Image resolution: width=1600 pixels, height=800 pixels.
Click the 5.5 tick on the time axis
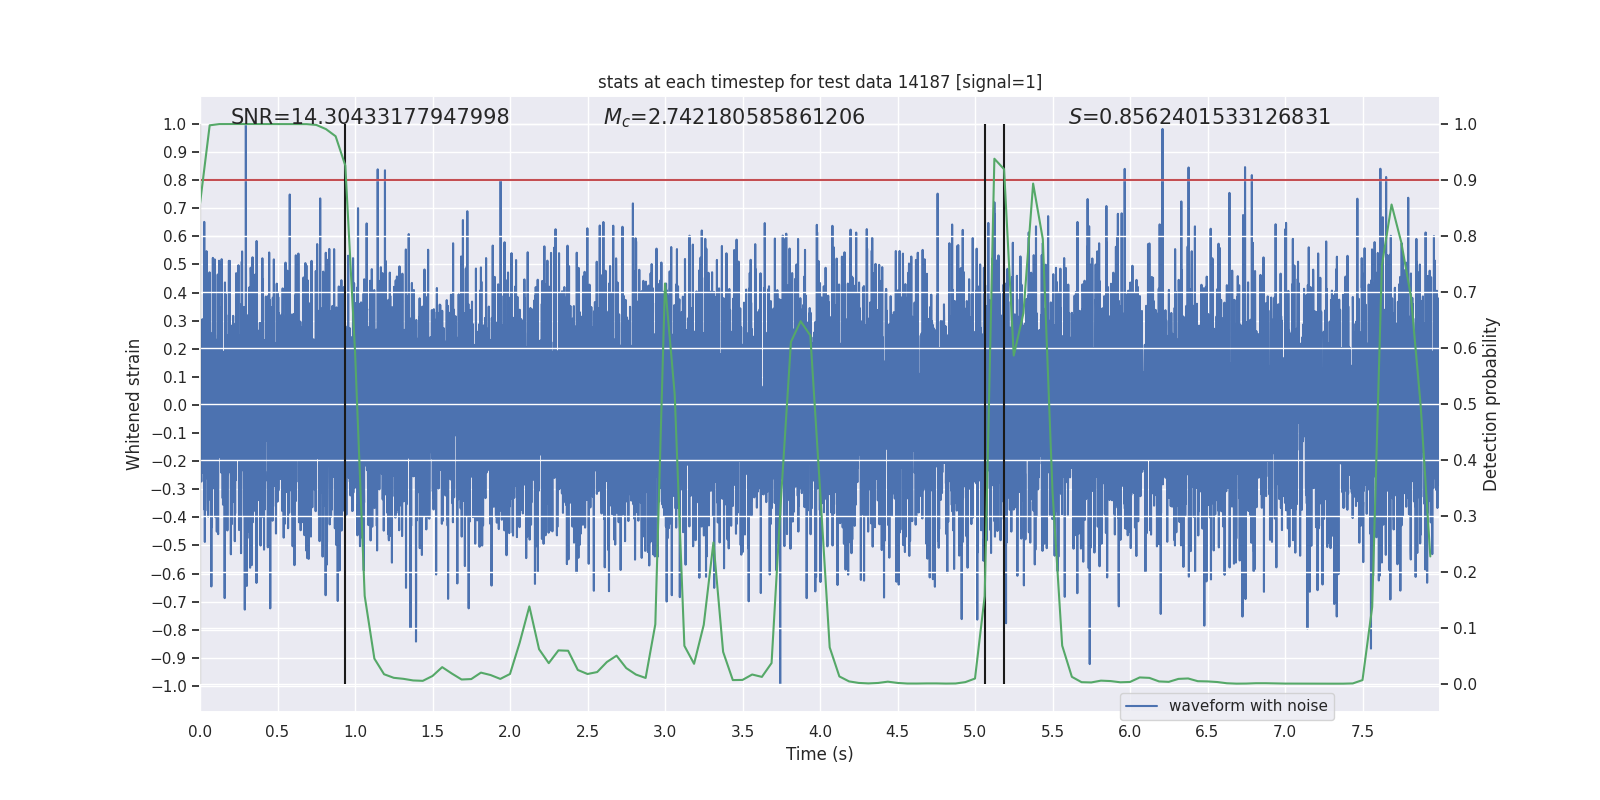(x=1052, y=731)
